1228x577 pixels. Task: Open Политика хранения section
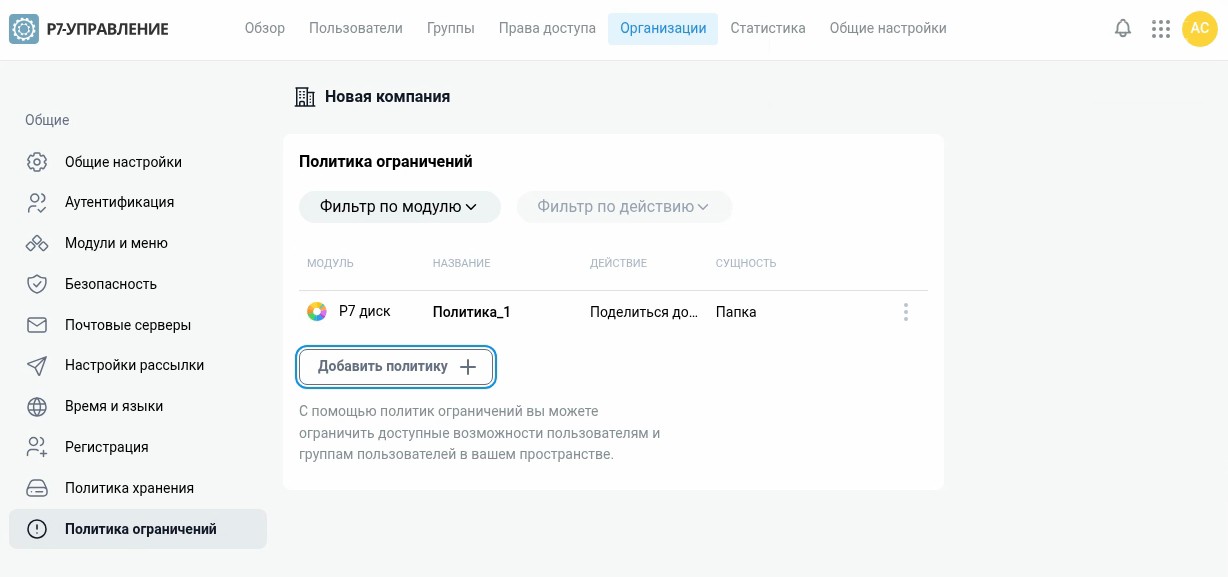pos(138,488)
